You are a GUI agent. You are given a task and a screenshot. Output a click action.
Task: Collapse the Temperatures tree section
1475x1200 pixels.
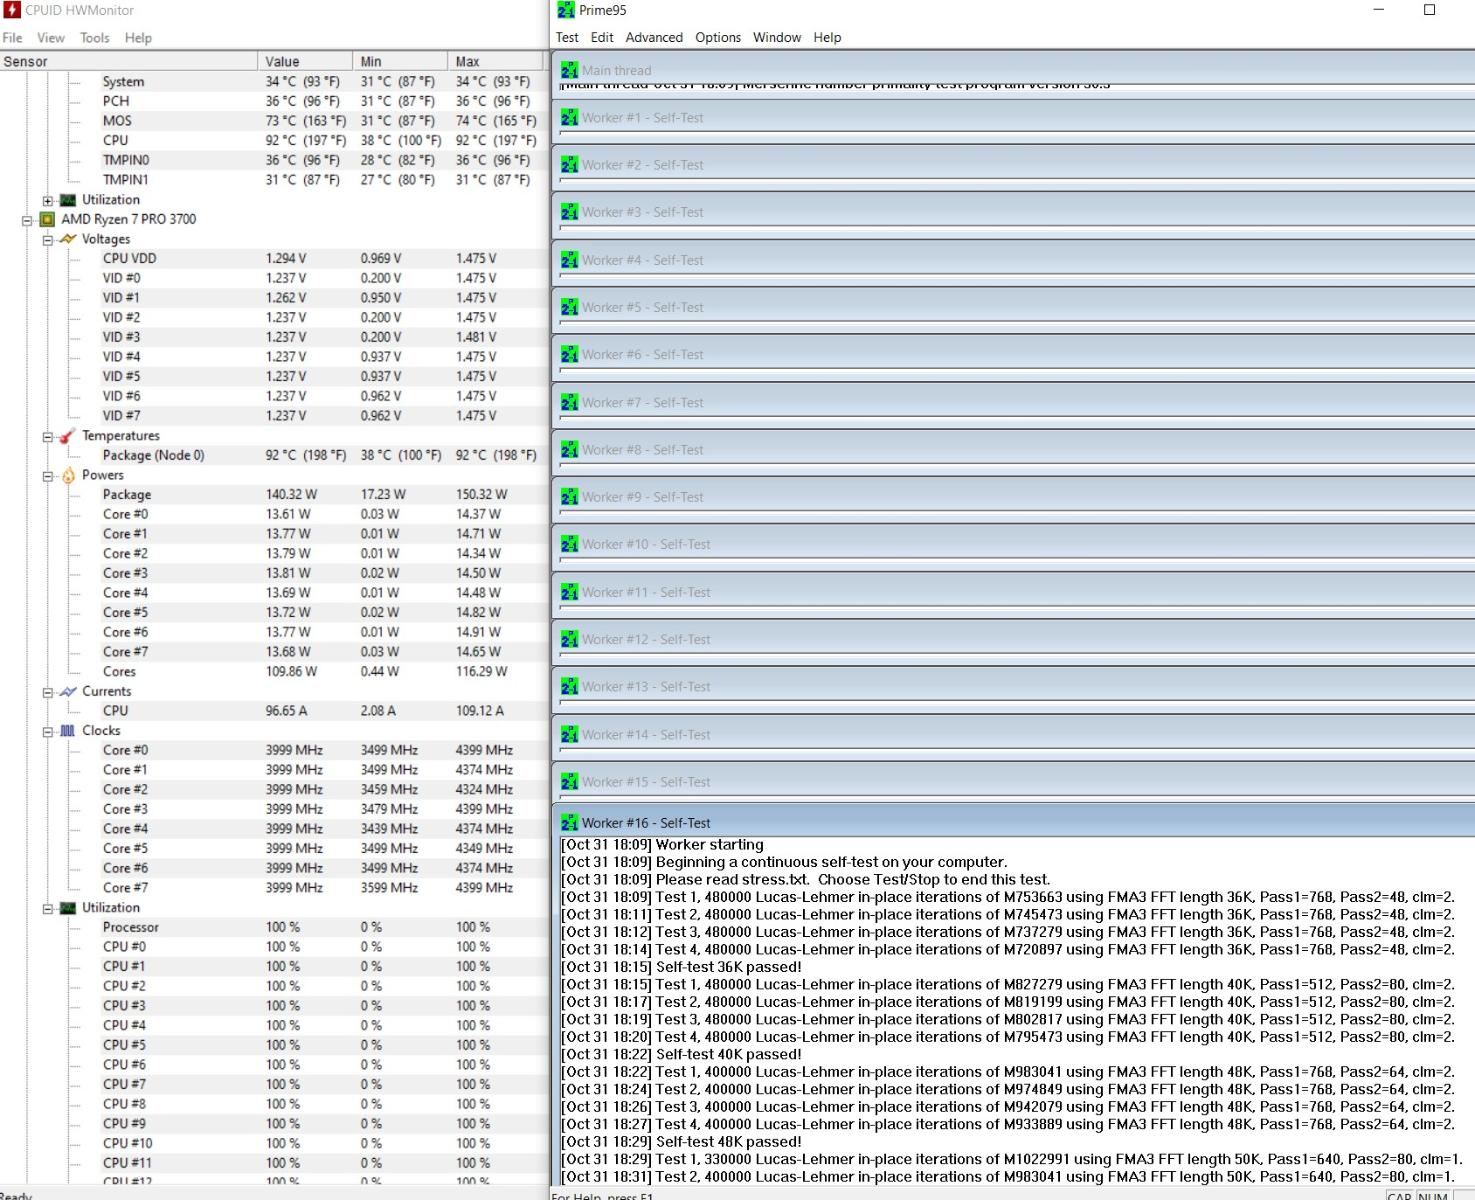coord(47,437)
